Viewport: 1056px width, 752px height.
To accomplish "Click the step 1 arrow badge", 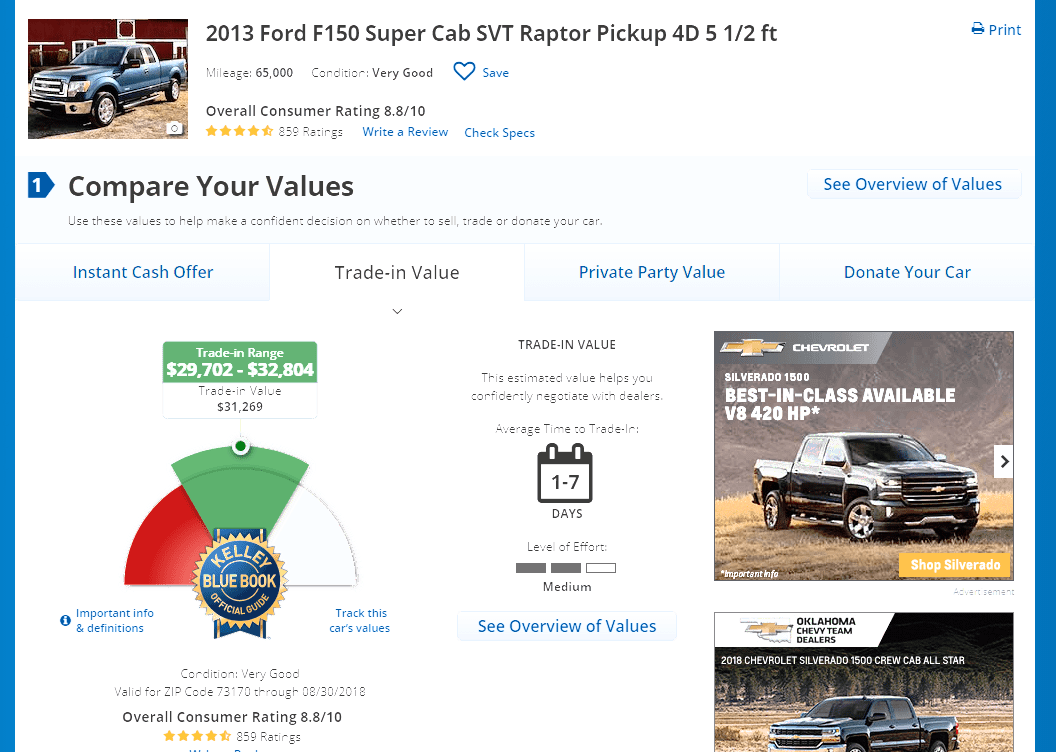I will point(40,185).
